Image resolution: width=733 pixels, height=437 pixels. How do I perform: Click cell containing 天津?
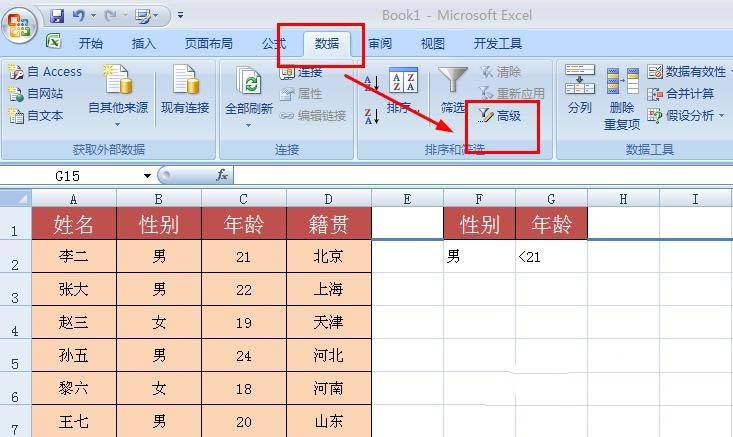329,322
